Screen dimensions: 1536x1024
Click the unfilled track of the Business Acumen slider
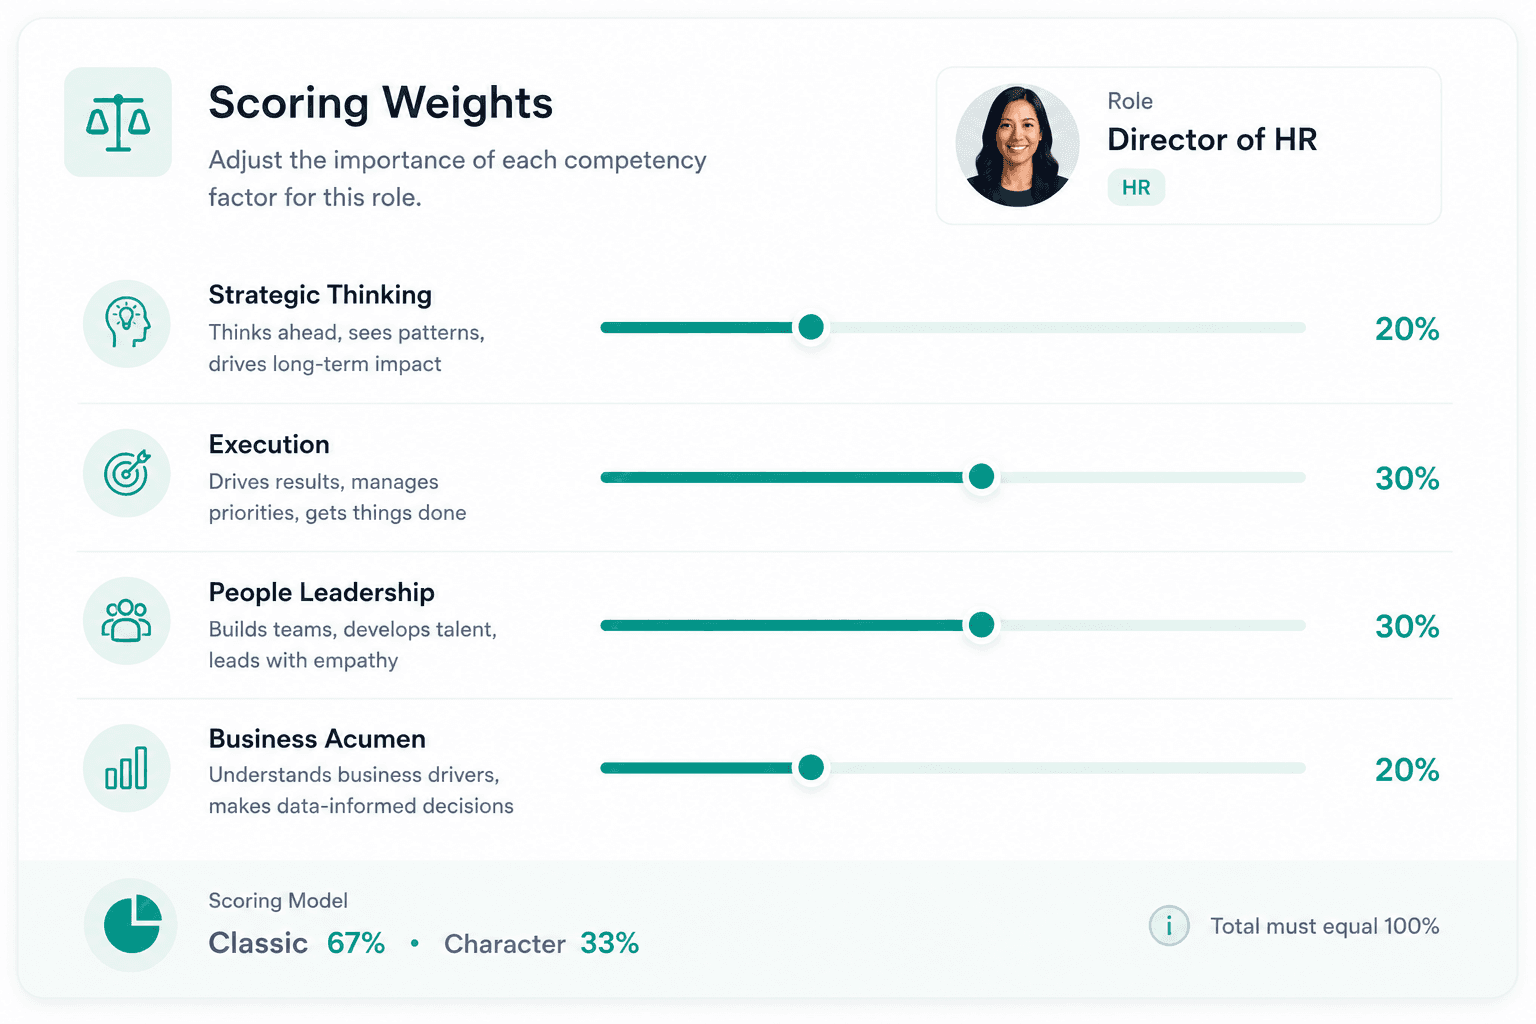[1066, 768]
